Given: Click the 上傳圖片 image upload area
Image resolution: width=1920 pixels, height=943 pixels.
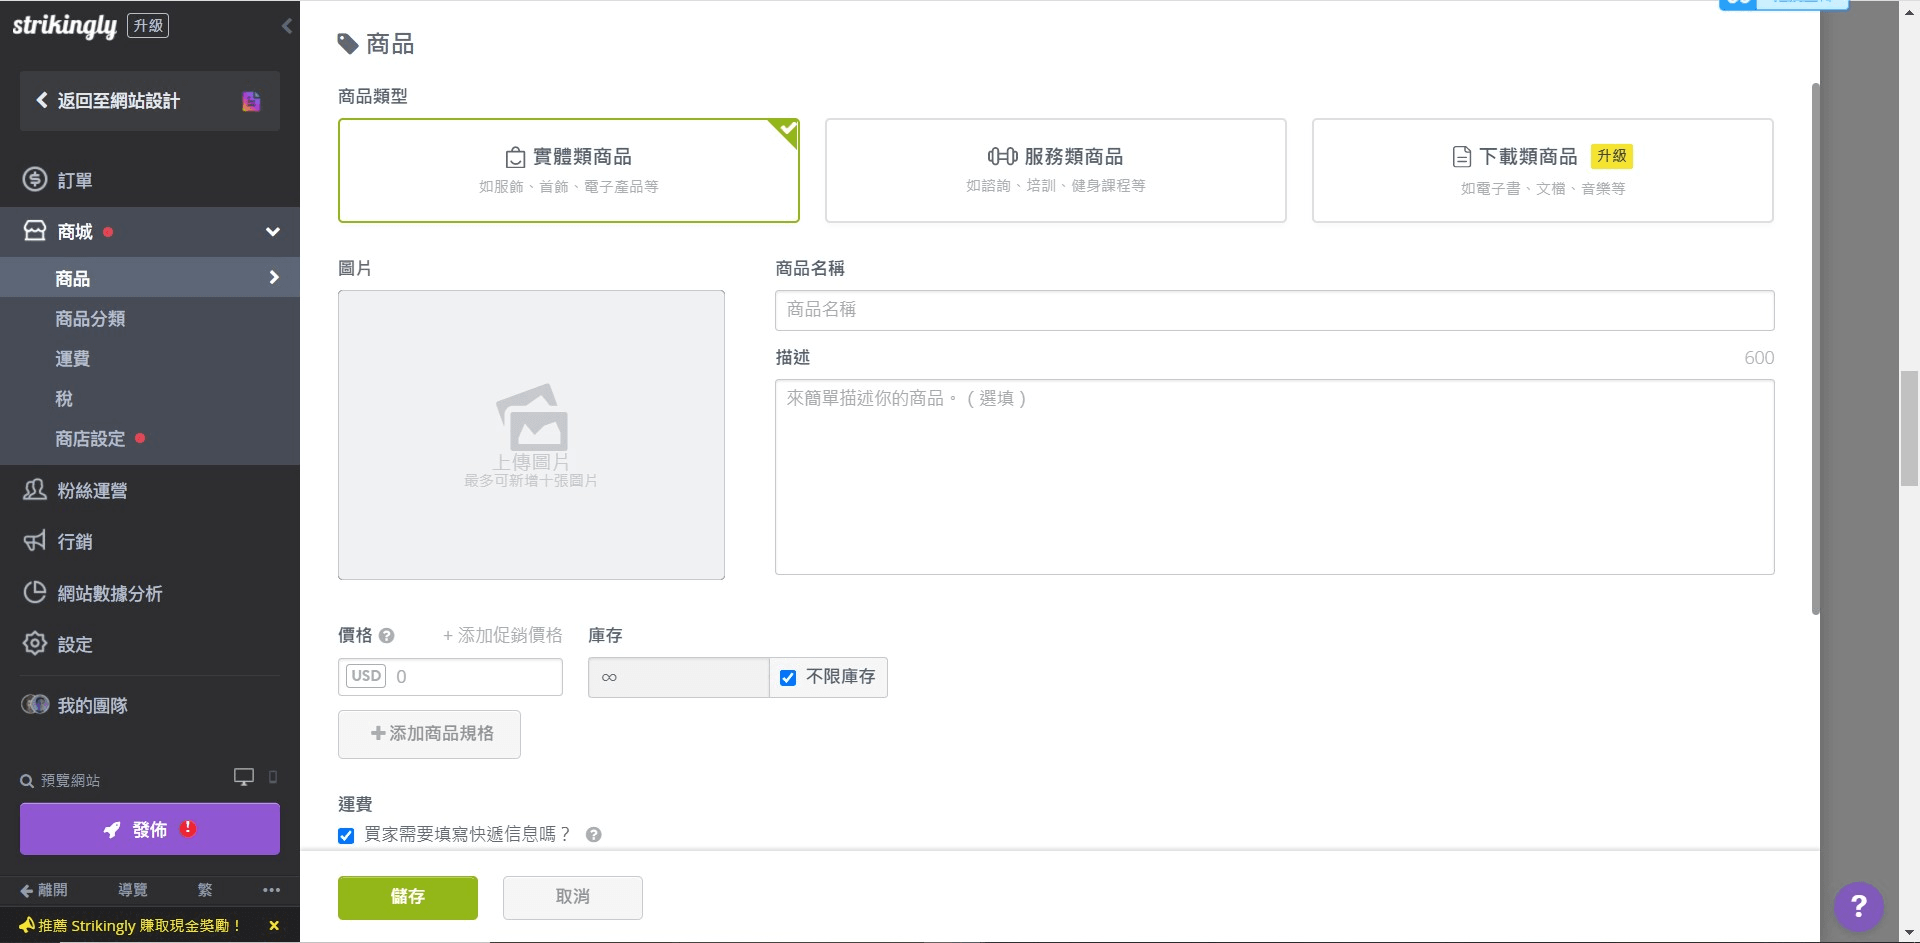Looking at the screenshot, I should (x=531, y=434).
